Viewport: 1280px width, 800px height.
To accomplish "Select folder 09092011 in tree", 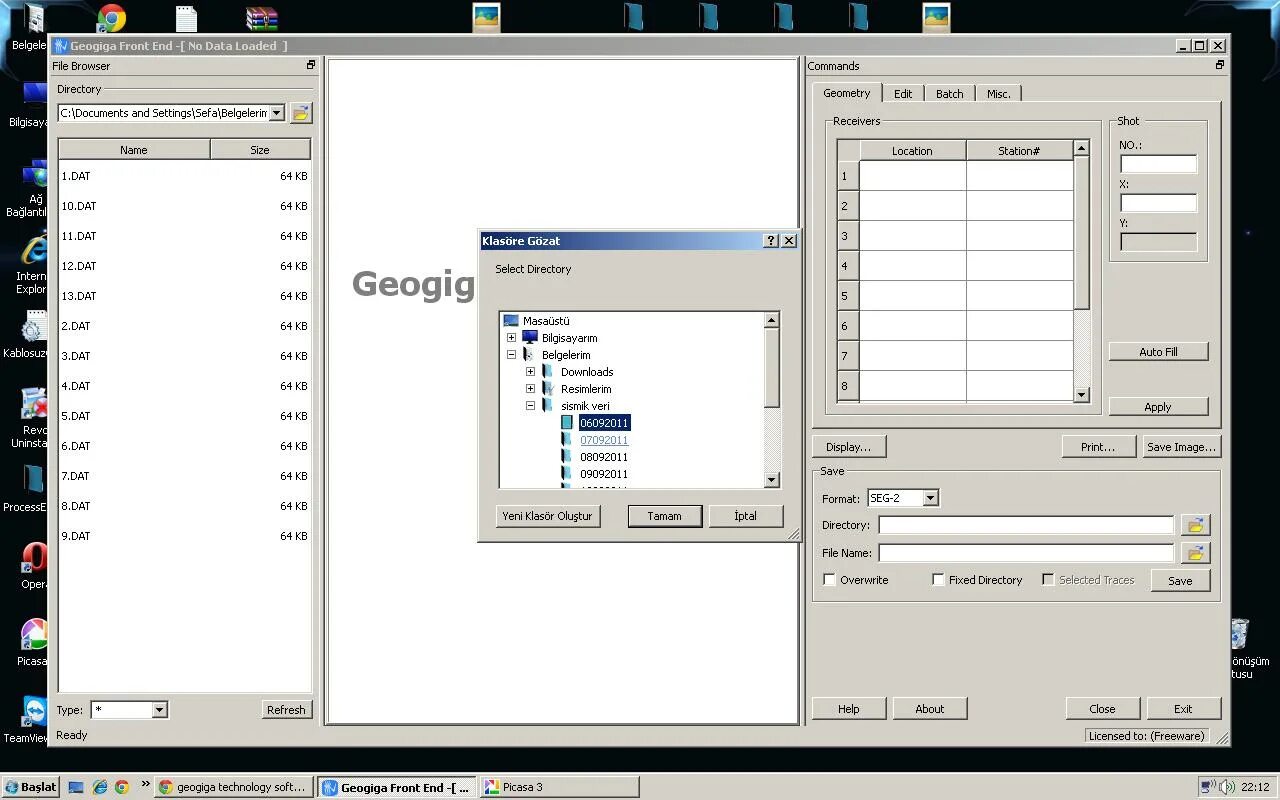I will [604, 474].
